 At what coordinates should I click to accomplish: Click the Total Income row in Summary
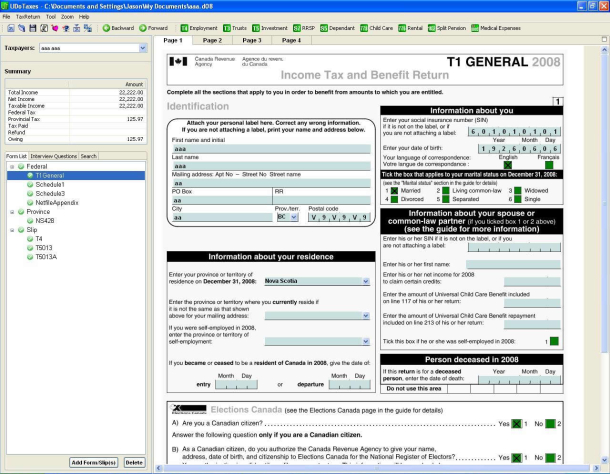75,92
